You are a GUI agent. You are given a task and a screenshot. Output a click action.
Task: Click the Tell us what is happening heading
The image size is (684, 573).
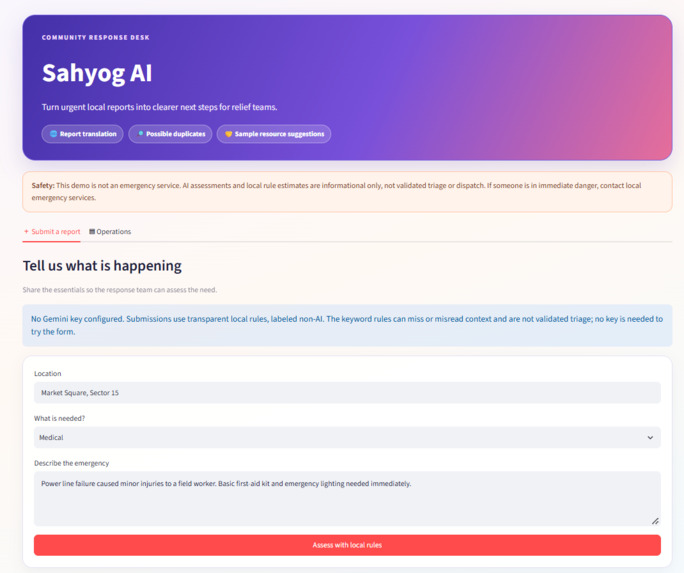[102, 266]
